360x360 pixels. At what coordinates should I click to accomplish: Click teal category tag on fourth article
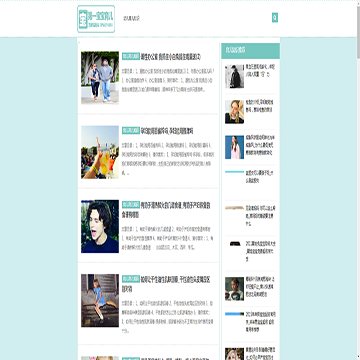coord(131,279)
